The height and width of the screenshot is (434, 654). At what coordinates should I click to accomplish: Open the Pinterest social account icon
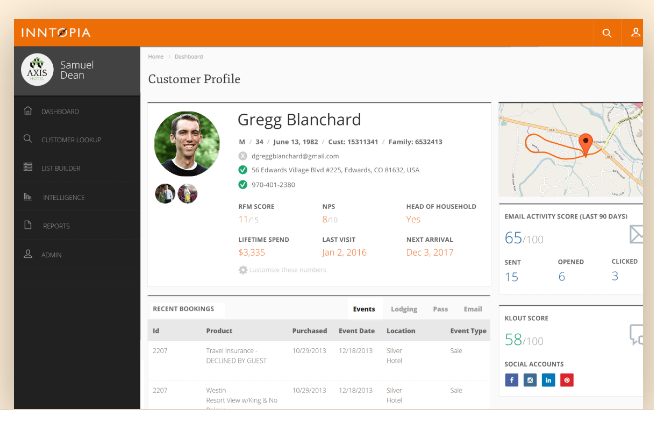coord(567,380)
